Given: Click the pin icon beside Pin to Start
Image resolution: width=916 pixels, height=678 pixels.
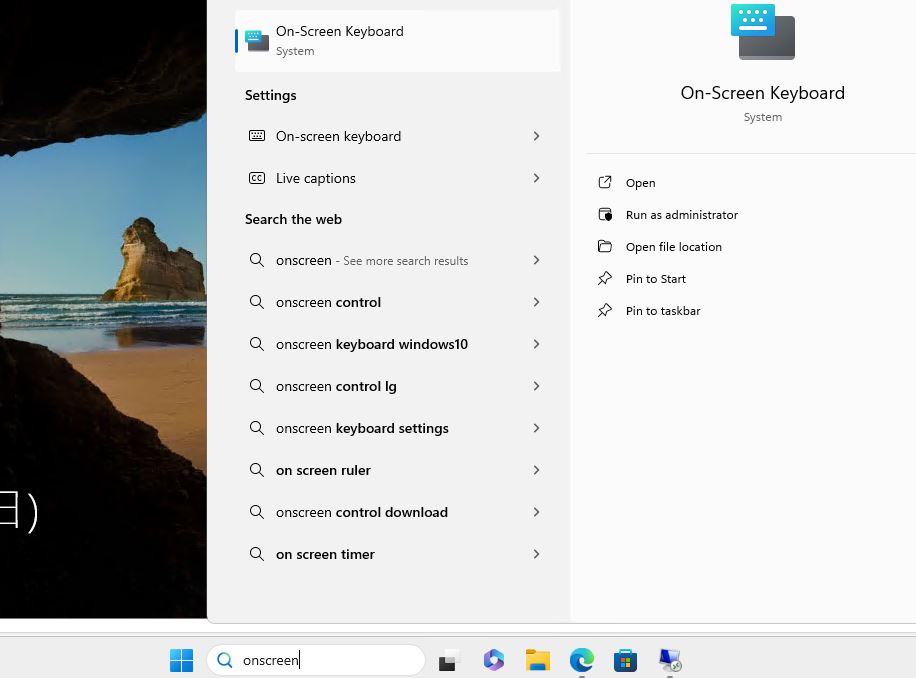Looking at the screenshot, I should click(605, 279).
